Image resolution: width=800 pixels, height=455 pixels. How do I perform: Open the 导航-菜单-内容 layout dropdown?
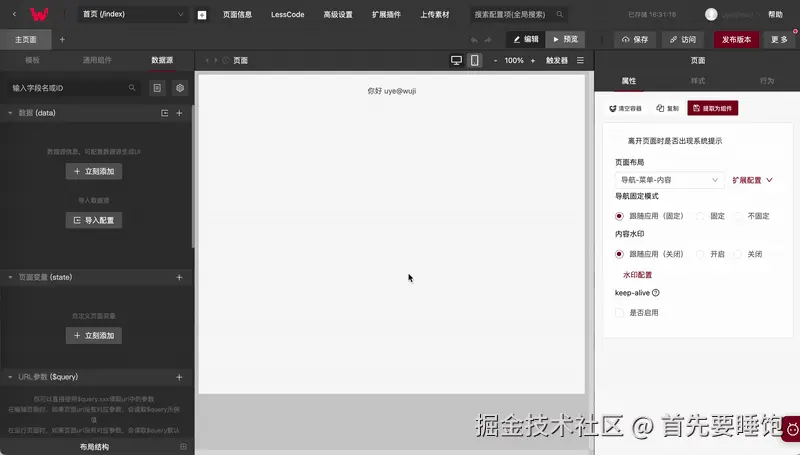[x=669, y=180]
